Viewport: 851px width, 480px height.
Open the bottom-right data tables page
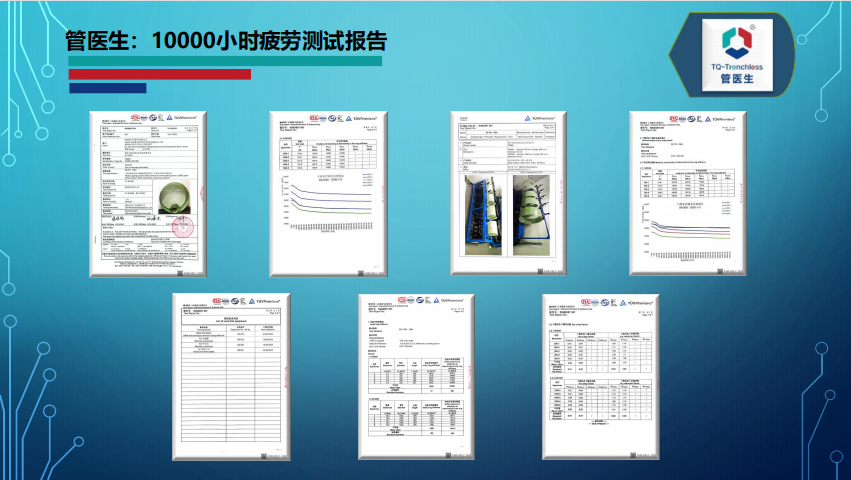click(x=600, y=375)
